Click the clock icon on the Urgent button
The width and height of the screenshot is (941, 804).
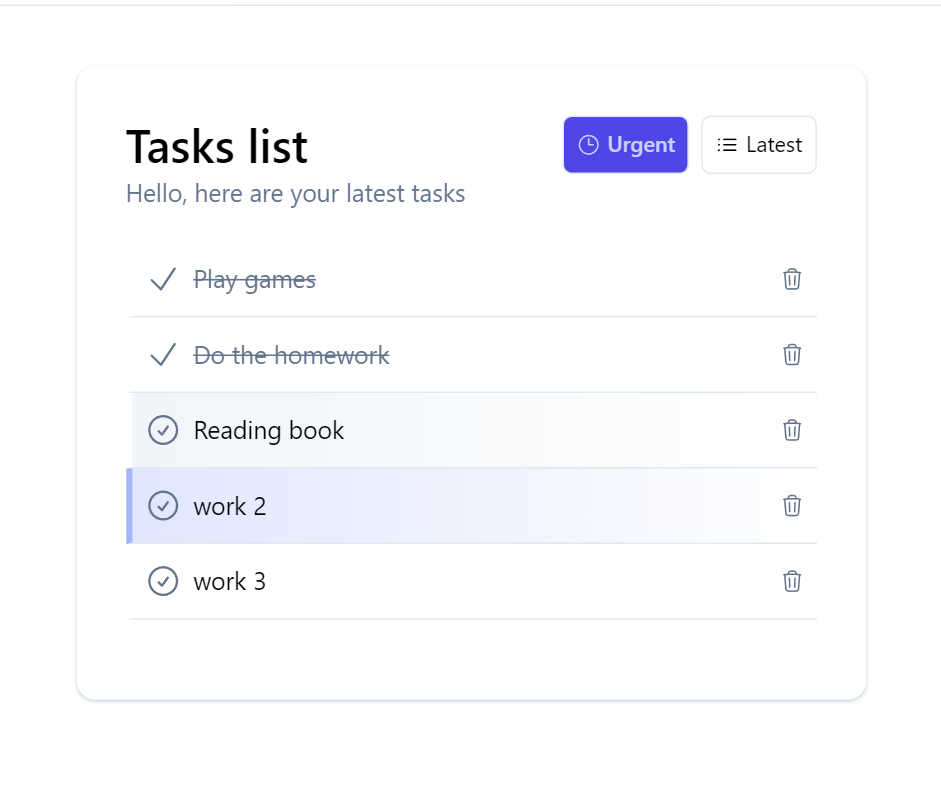coord(588,144)
